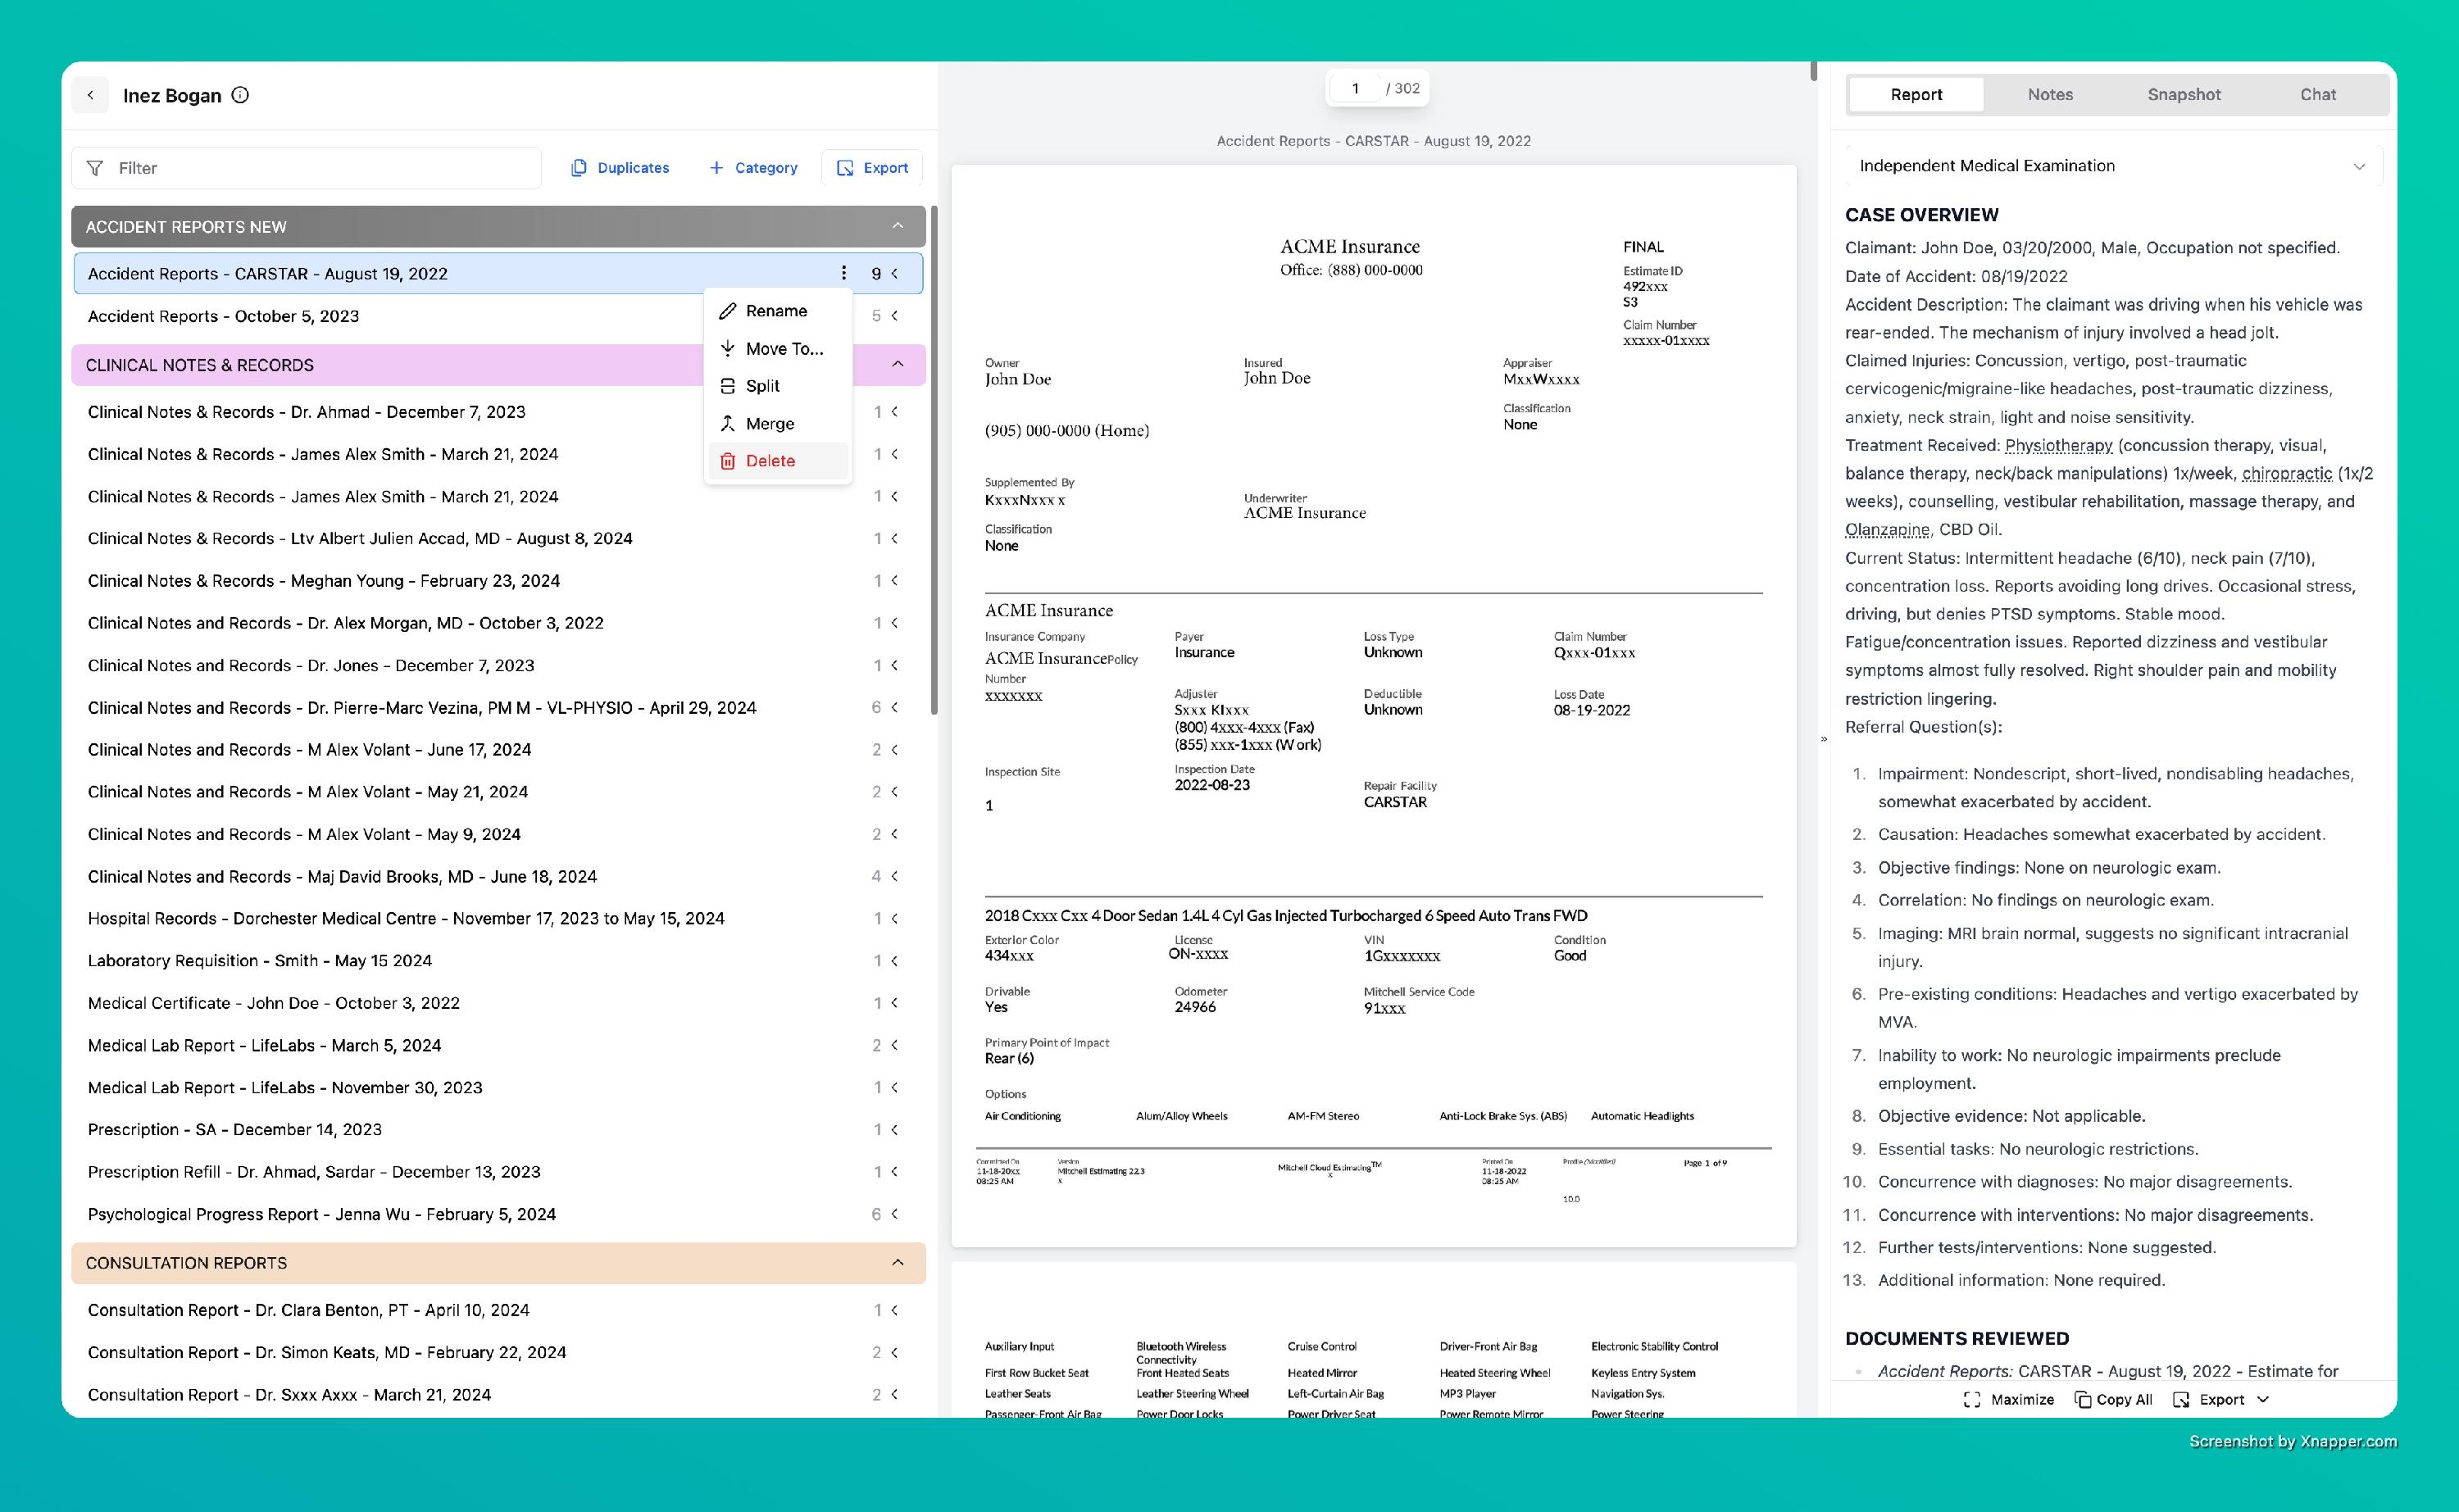Click the Filter input field
2459x1512 pixels.
pos(306,168)
